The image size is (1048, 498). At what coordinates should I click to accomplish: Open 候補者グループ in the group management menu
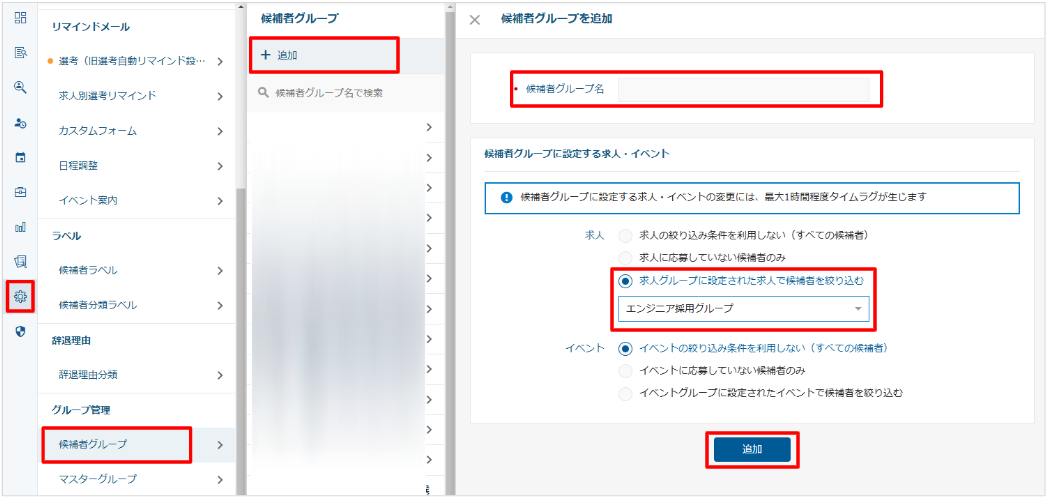pyautogui.click(x=116, y=444)
